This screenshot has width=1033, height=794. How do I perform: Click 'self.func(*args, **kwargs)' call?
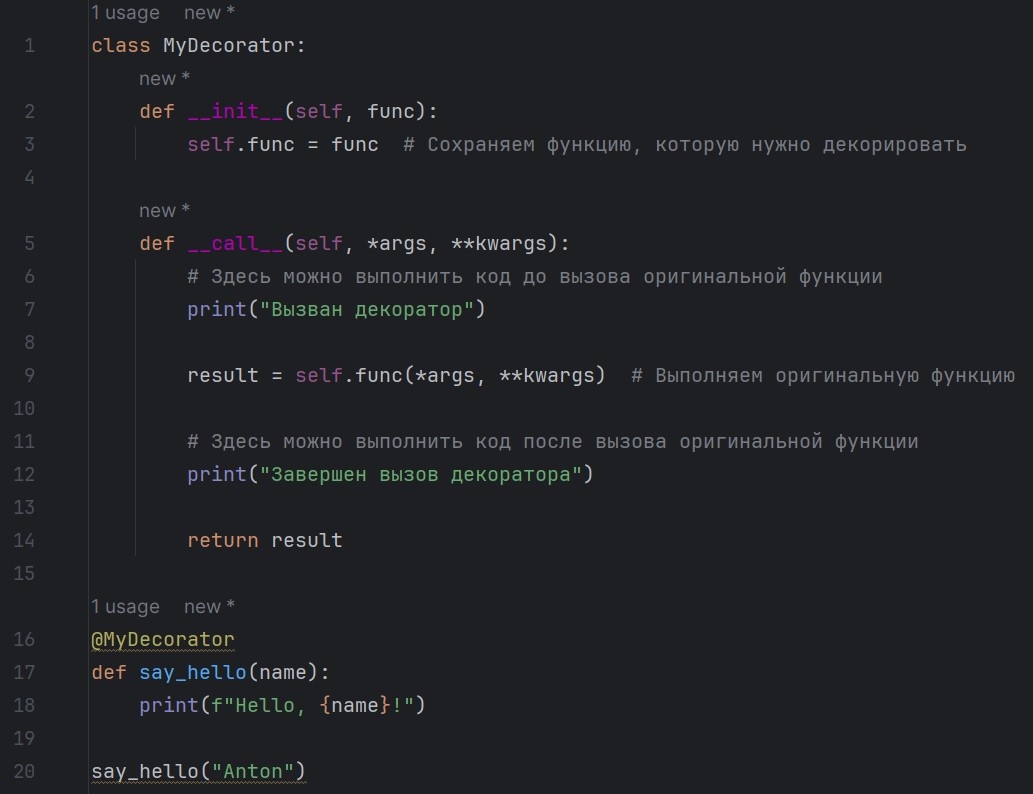pos(450,375)
